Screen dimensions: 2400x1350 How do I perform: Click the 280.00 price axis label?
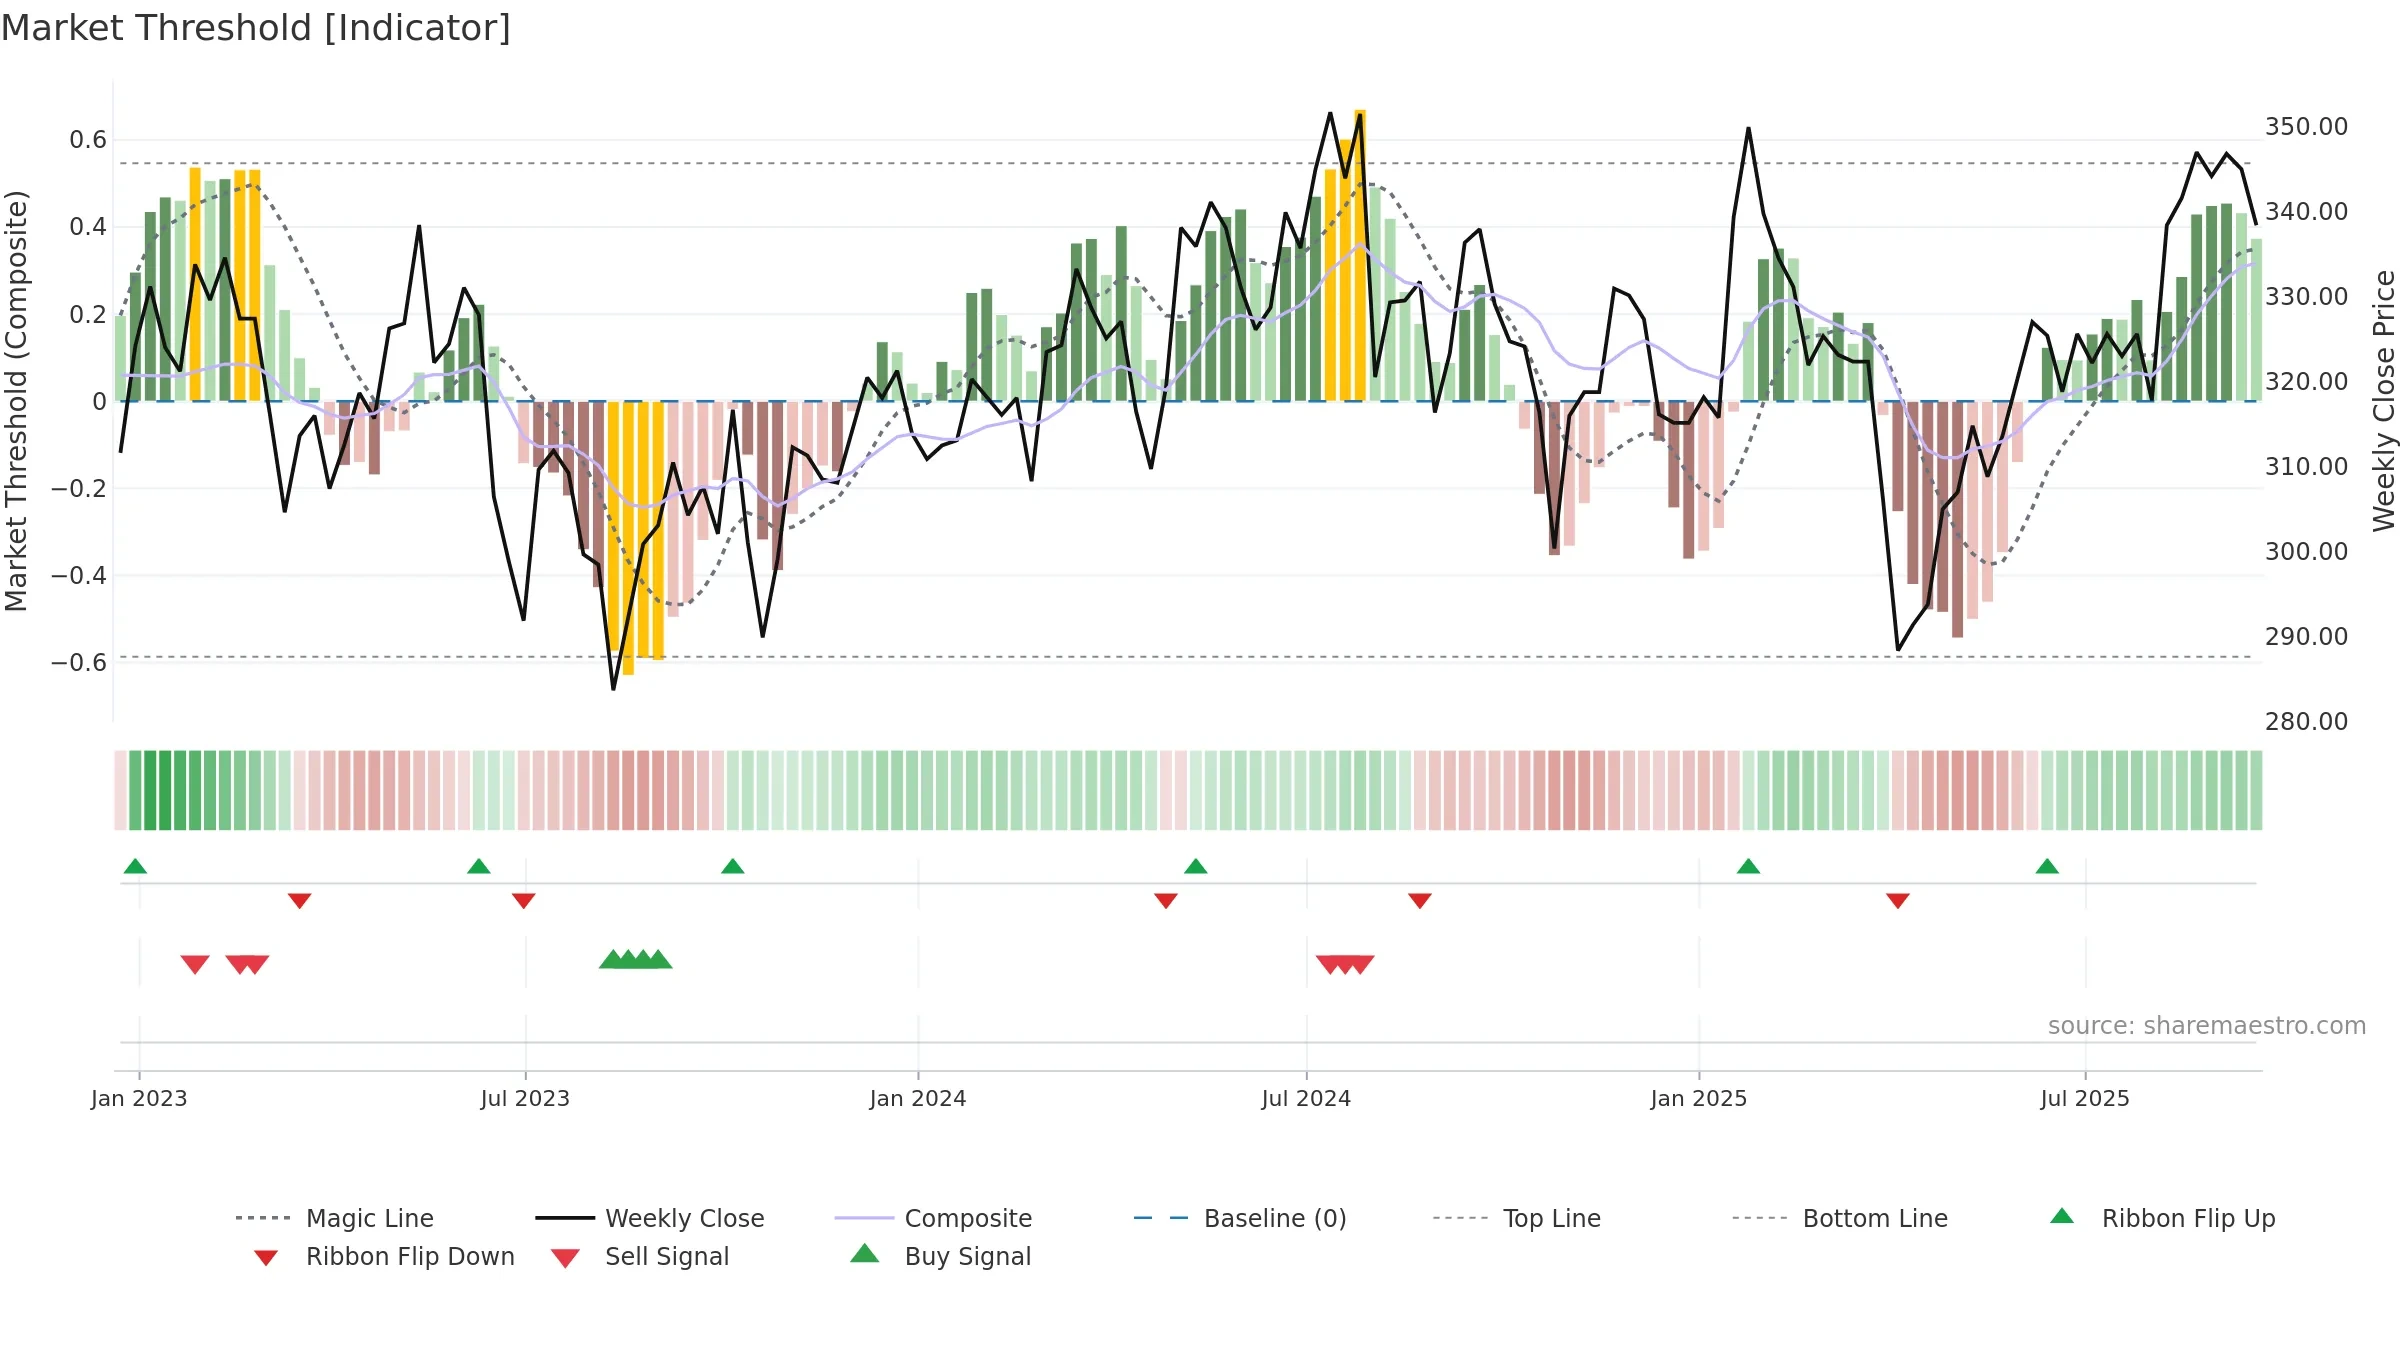tap(2306, 722)
